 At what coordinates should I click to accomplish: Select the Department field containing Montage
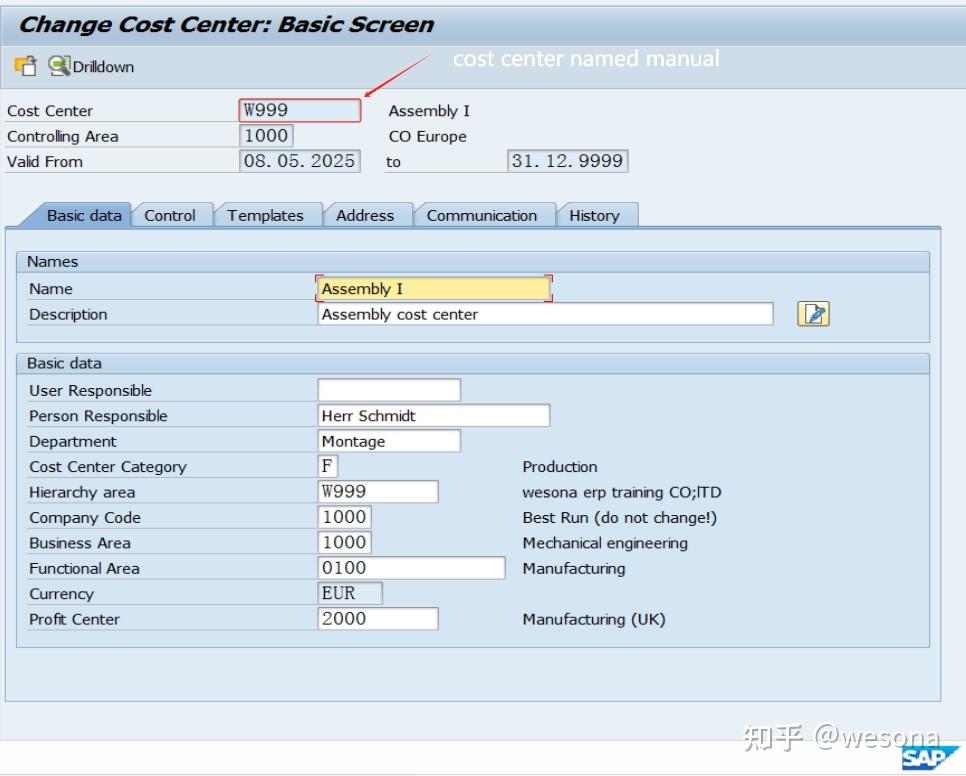point(389,441)
